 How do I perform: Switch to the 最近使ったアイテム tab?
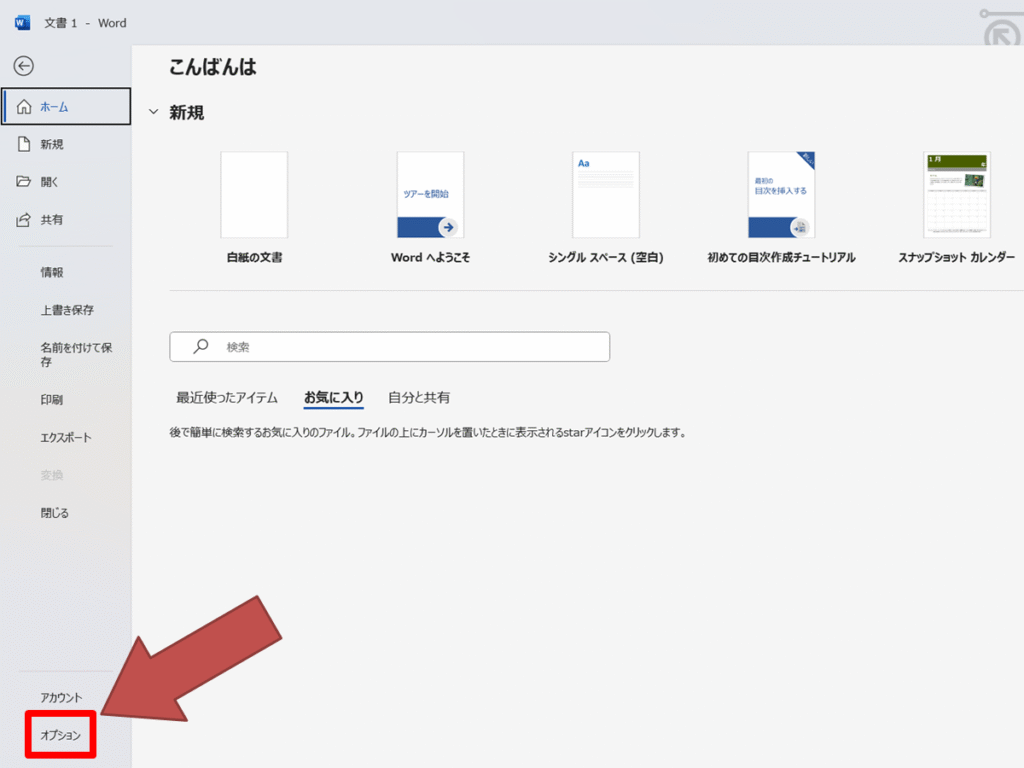tap(227, 397)
